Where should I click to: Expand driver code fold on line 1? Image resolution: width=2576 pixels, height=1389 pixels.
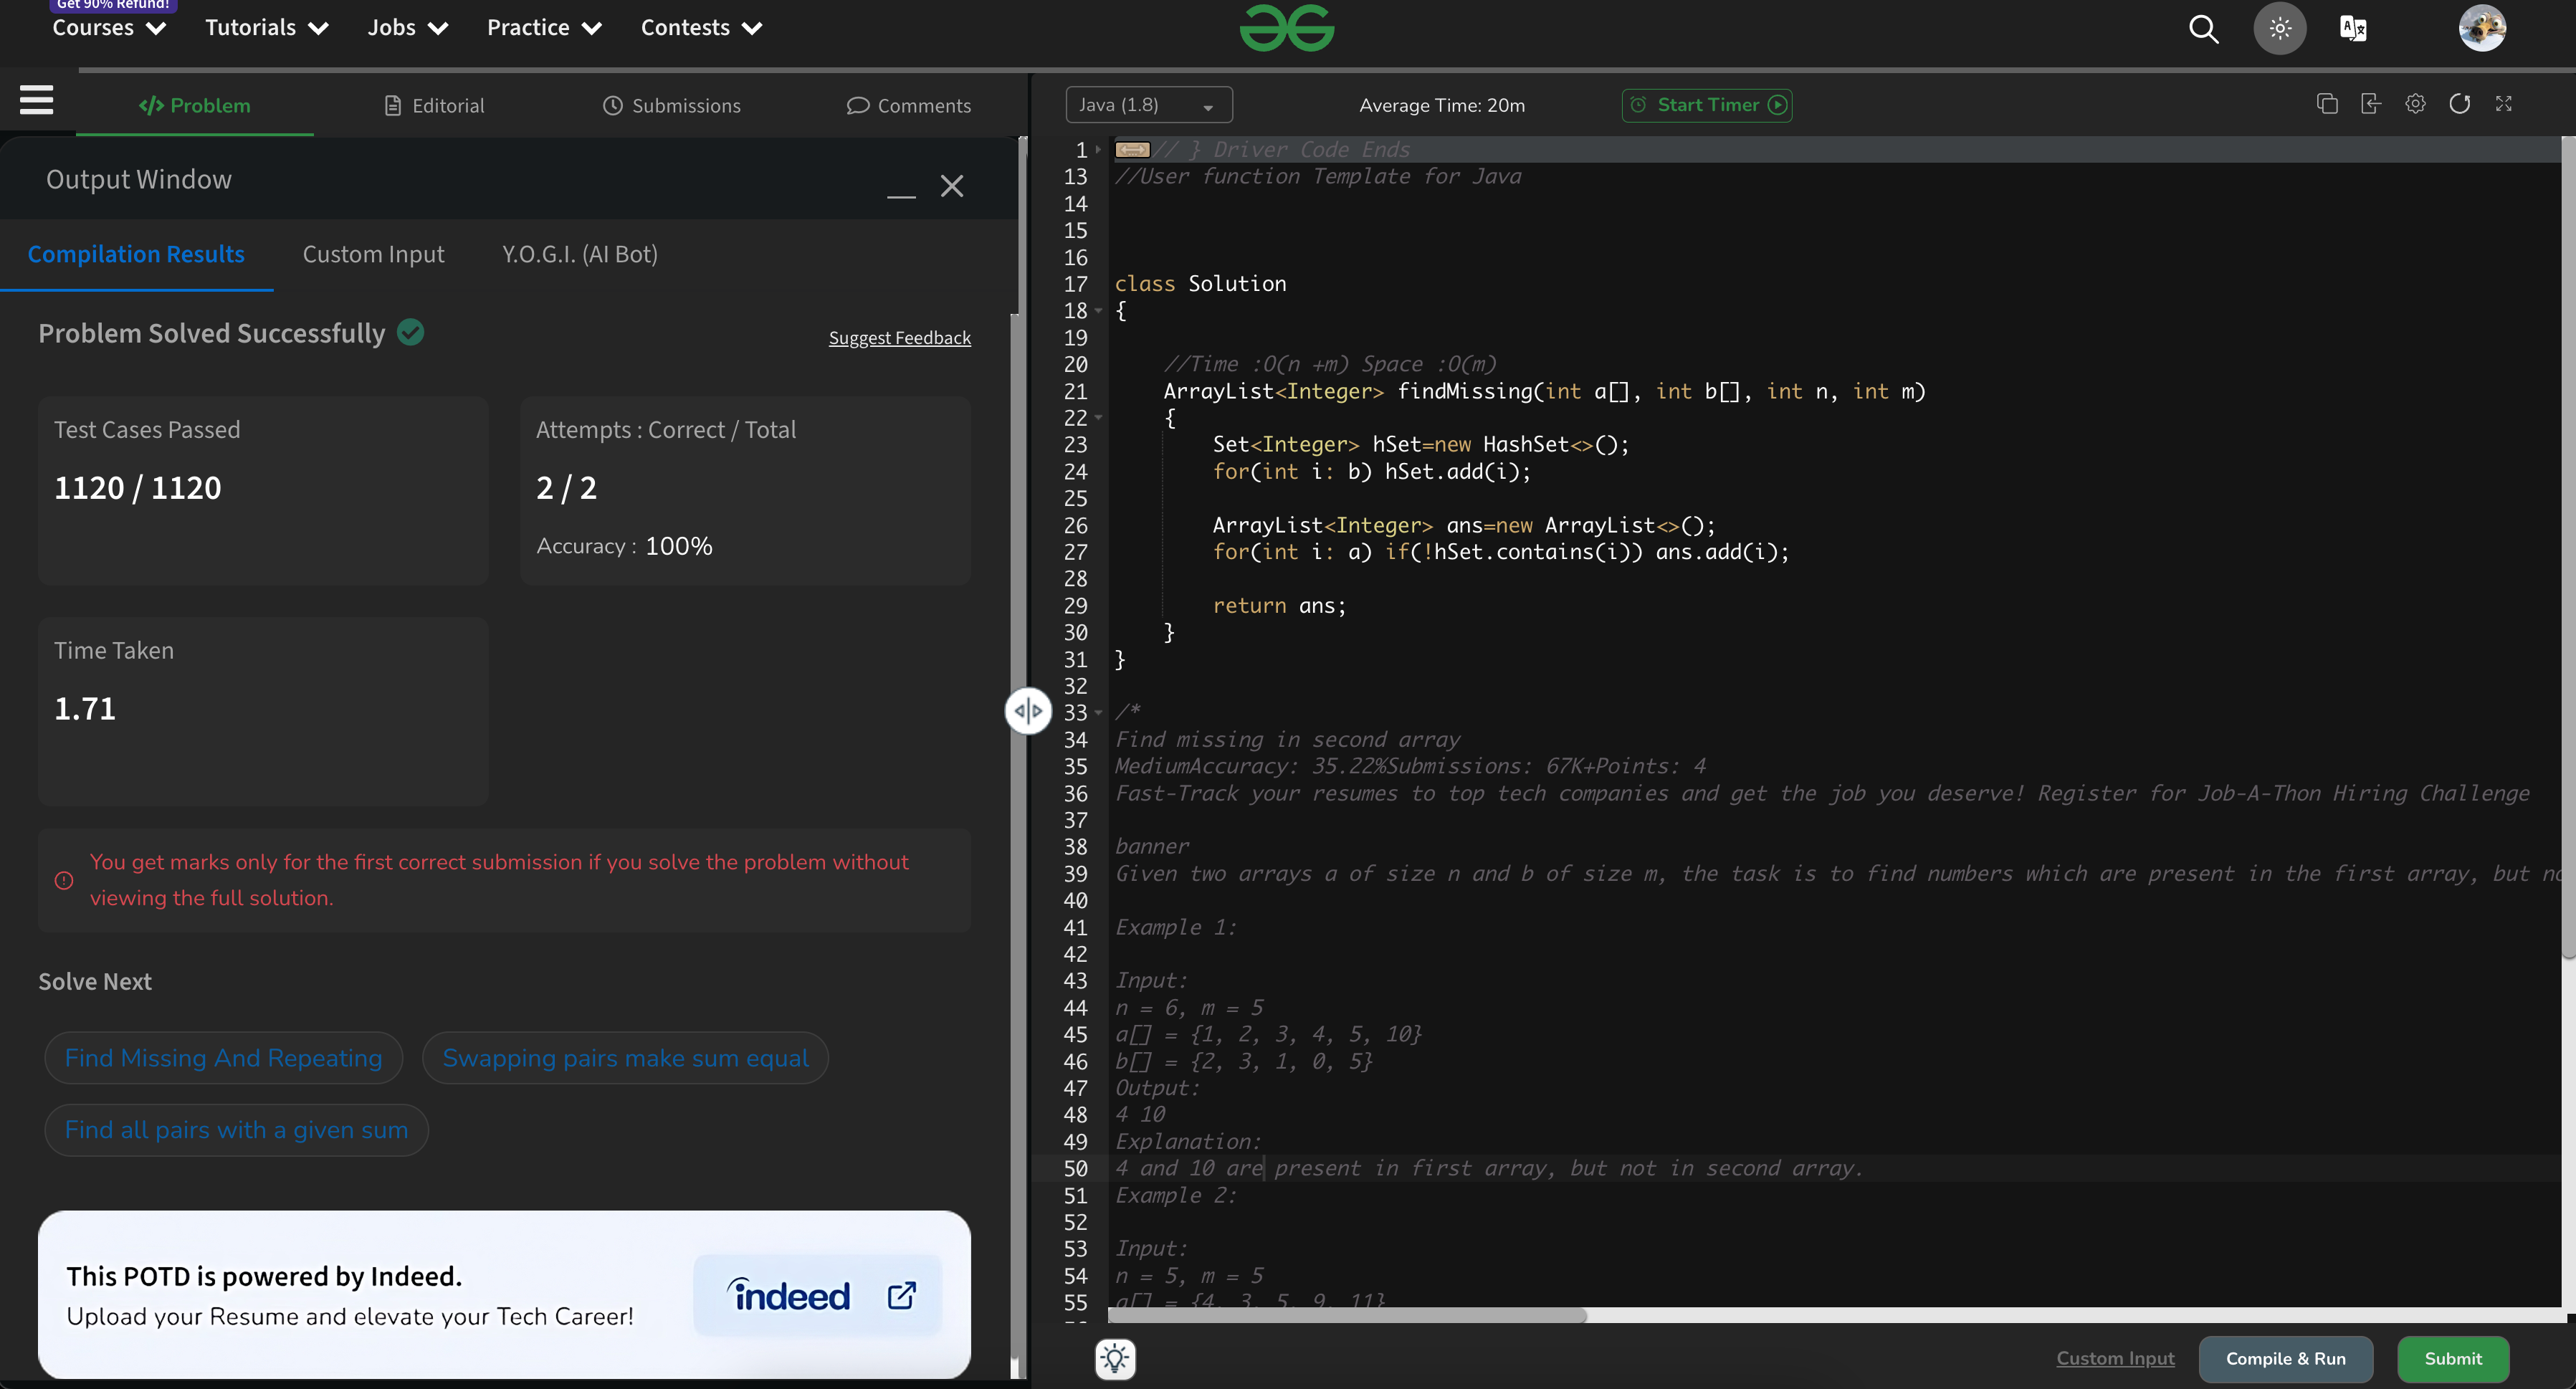click(1132, 150)
